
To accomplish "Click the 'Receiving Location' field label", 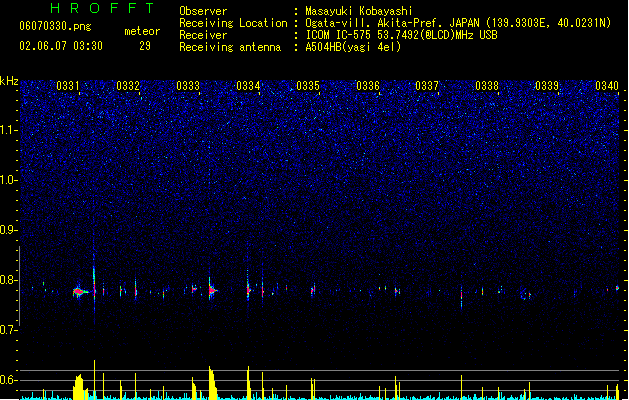I will point(233,23).
